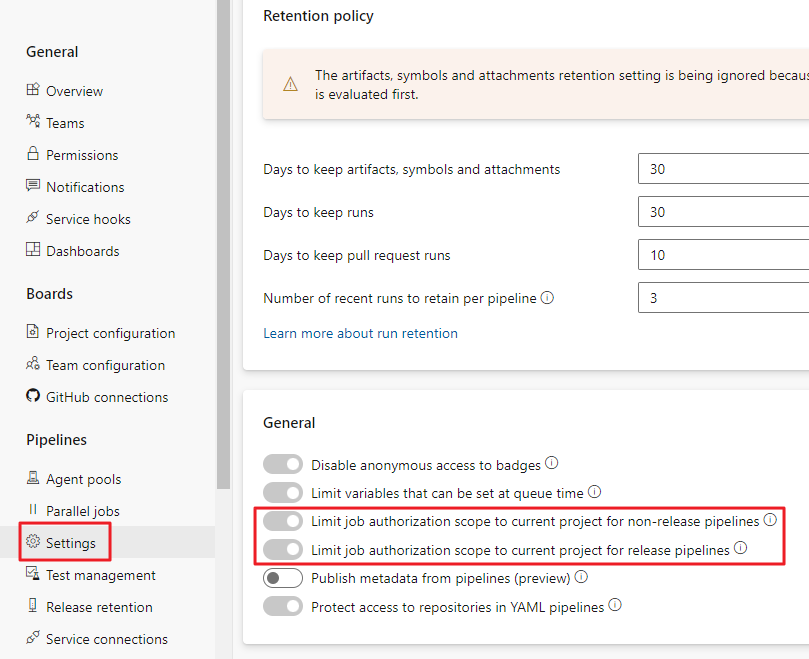
Task: Click the Permissions lock icon
Action: [x=33, y=154]
